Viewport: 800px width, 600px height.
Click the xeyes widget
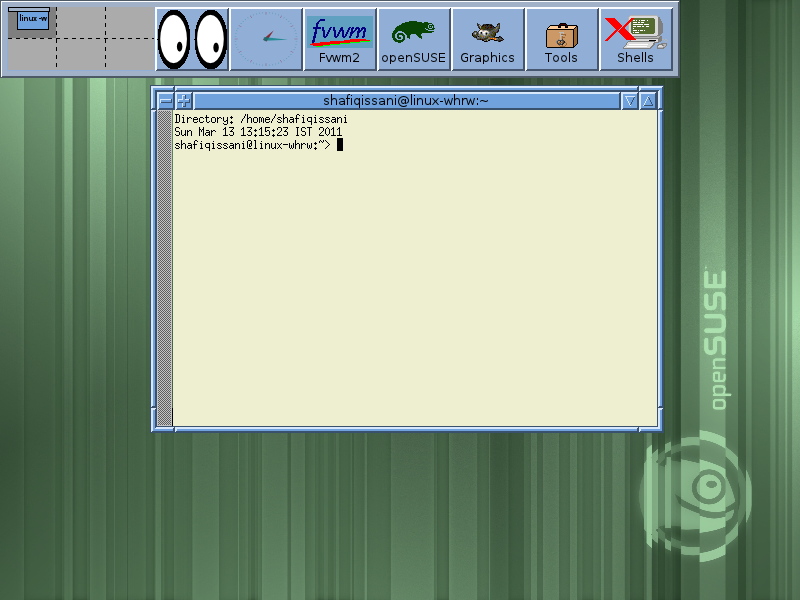click(x=192, y=39)
